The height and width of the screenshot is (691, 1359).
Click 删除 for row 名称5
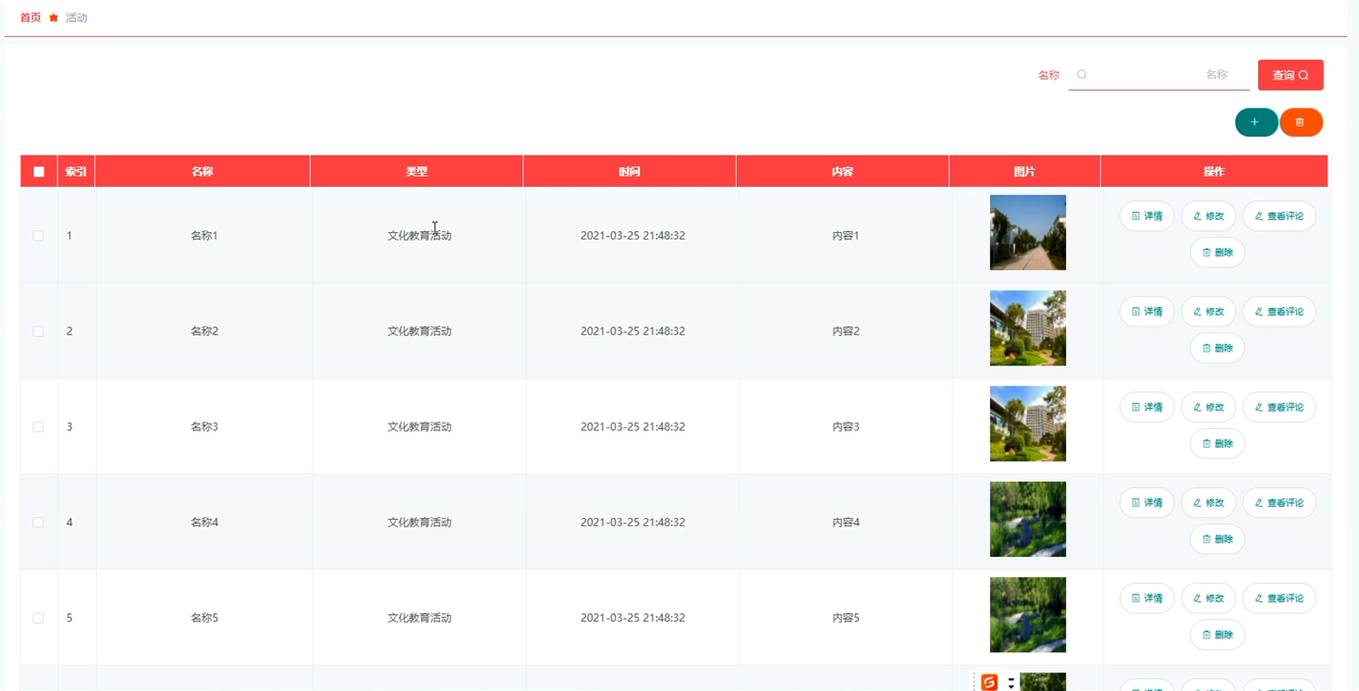click(1217, 634)
